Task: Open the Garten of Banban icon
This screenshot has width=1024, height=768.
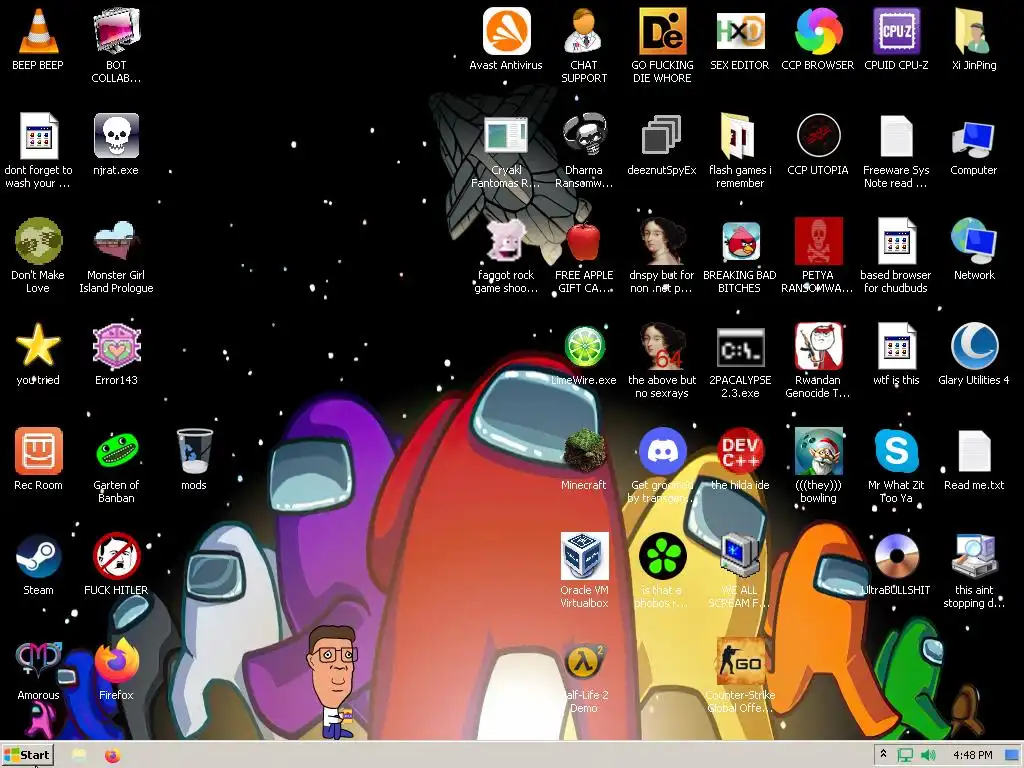Action: pyautogui.click(x=116, y=451)
